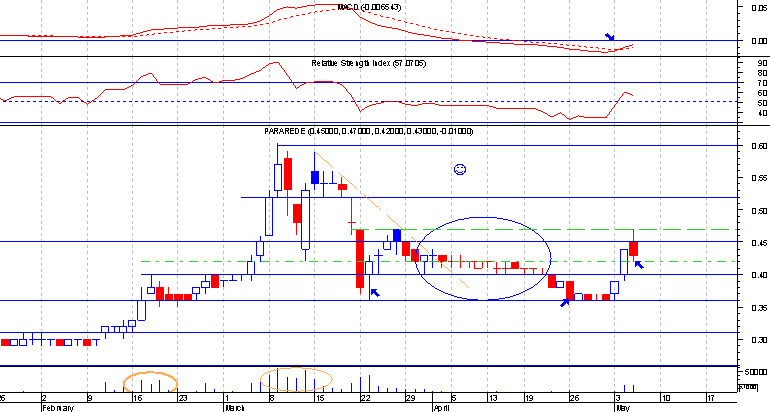Select the March month label
The image size is (770, 412).
235,408
